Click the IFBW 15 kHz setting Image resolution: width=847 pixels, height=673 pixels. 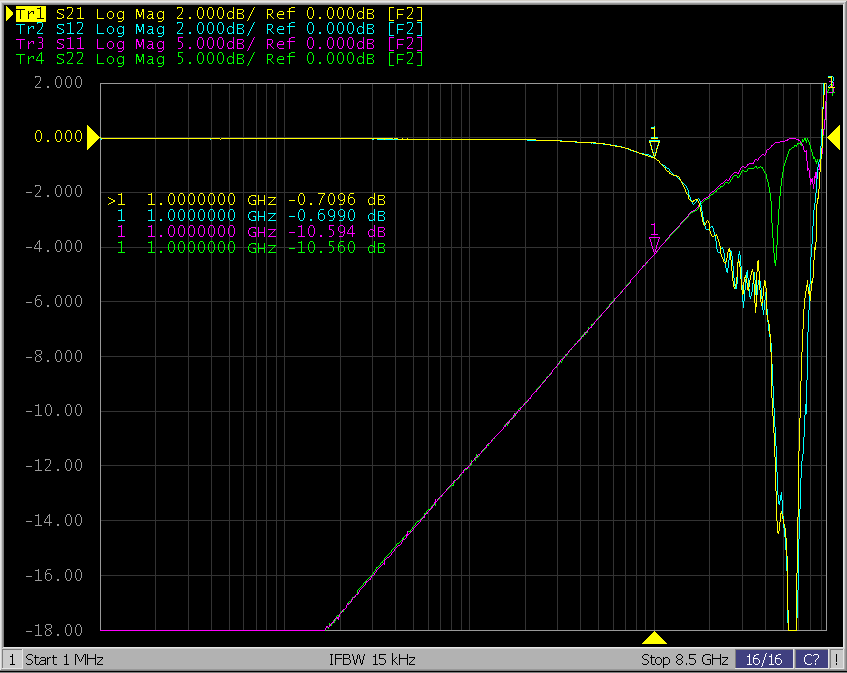pos(372,660)
